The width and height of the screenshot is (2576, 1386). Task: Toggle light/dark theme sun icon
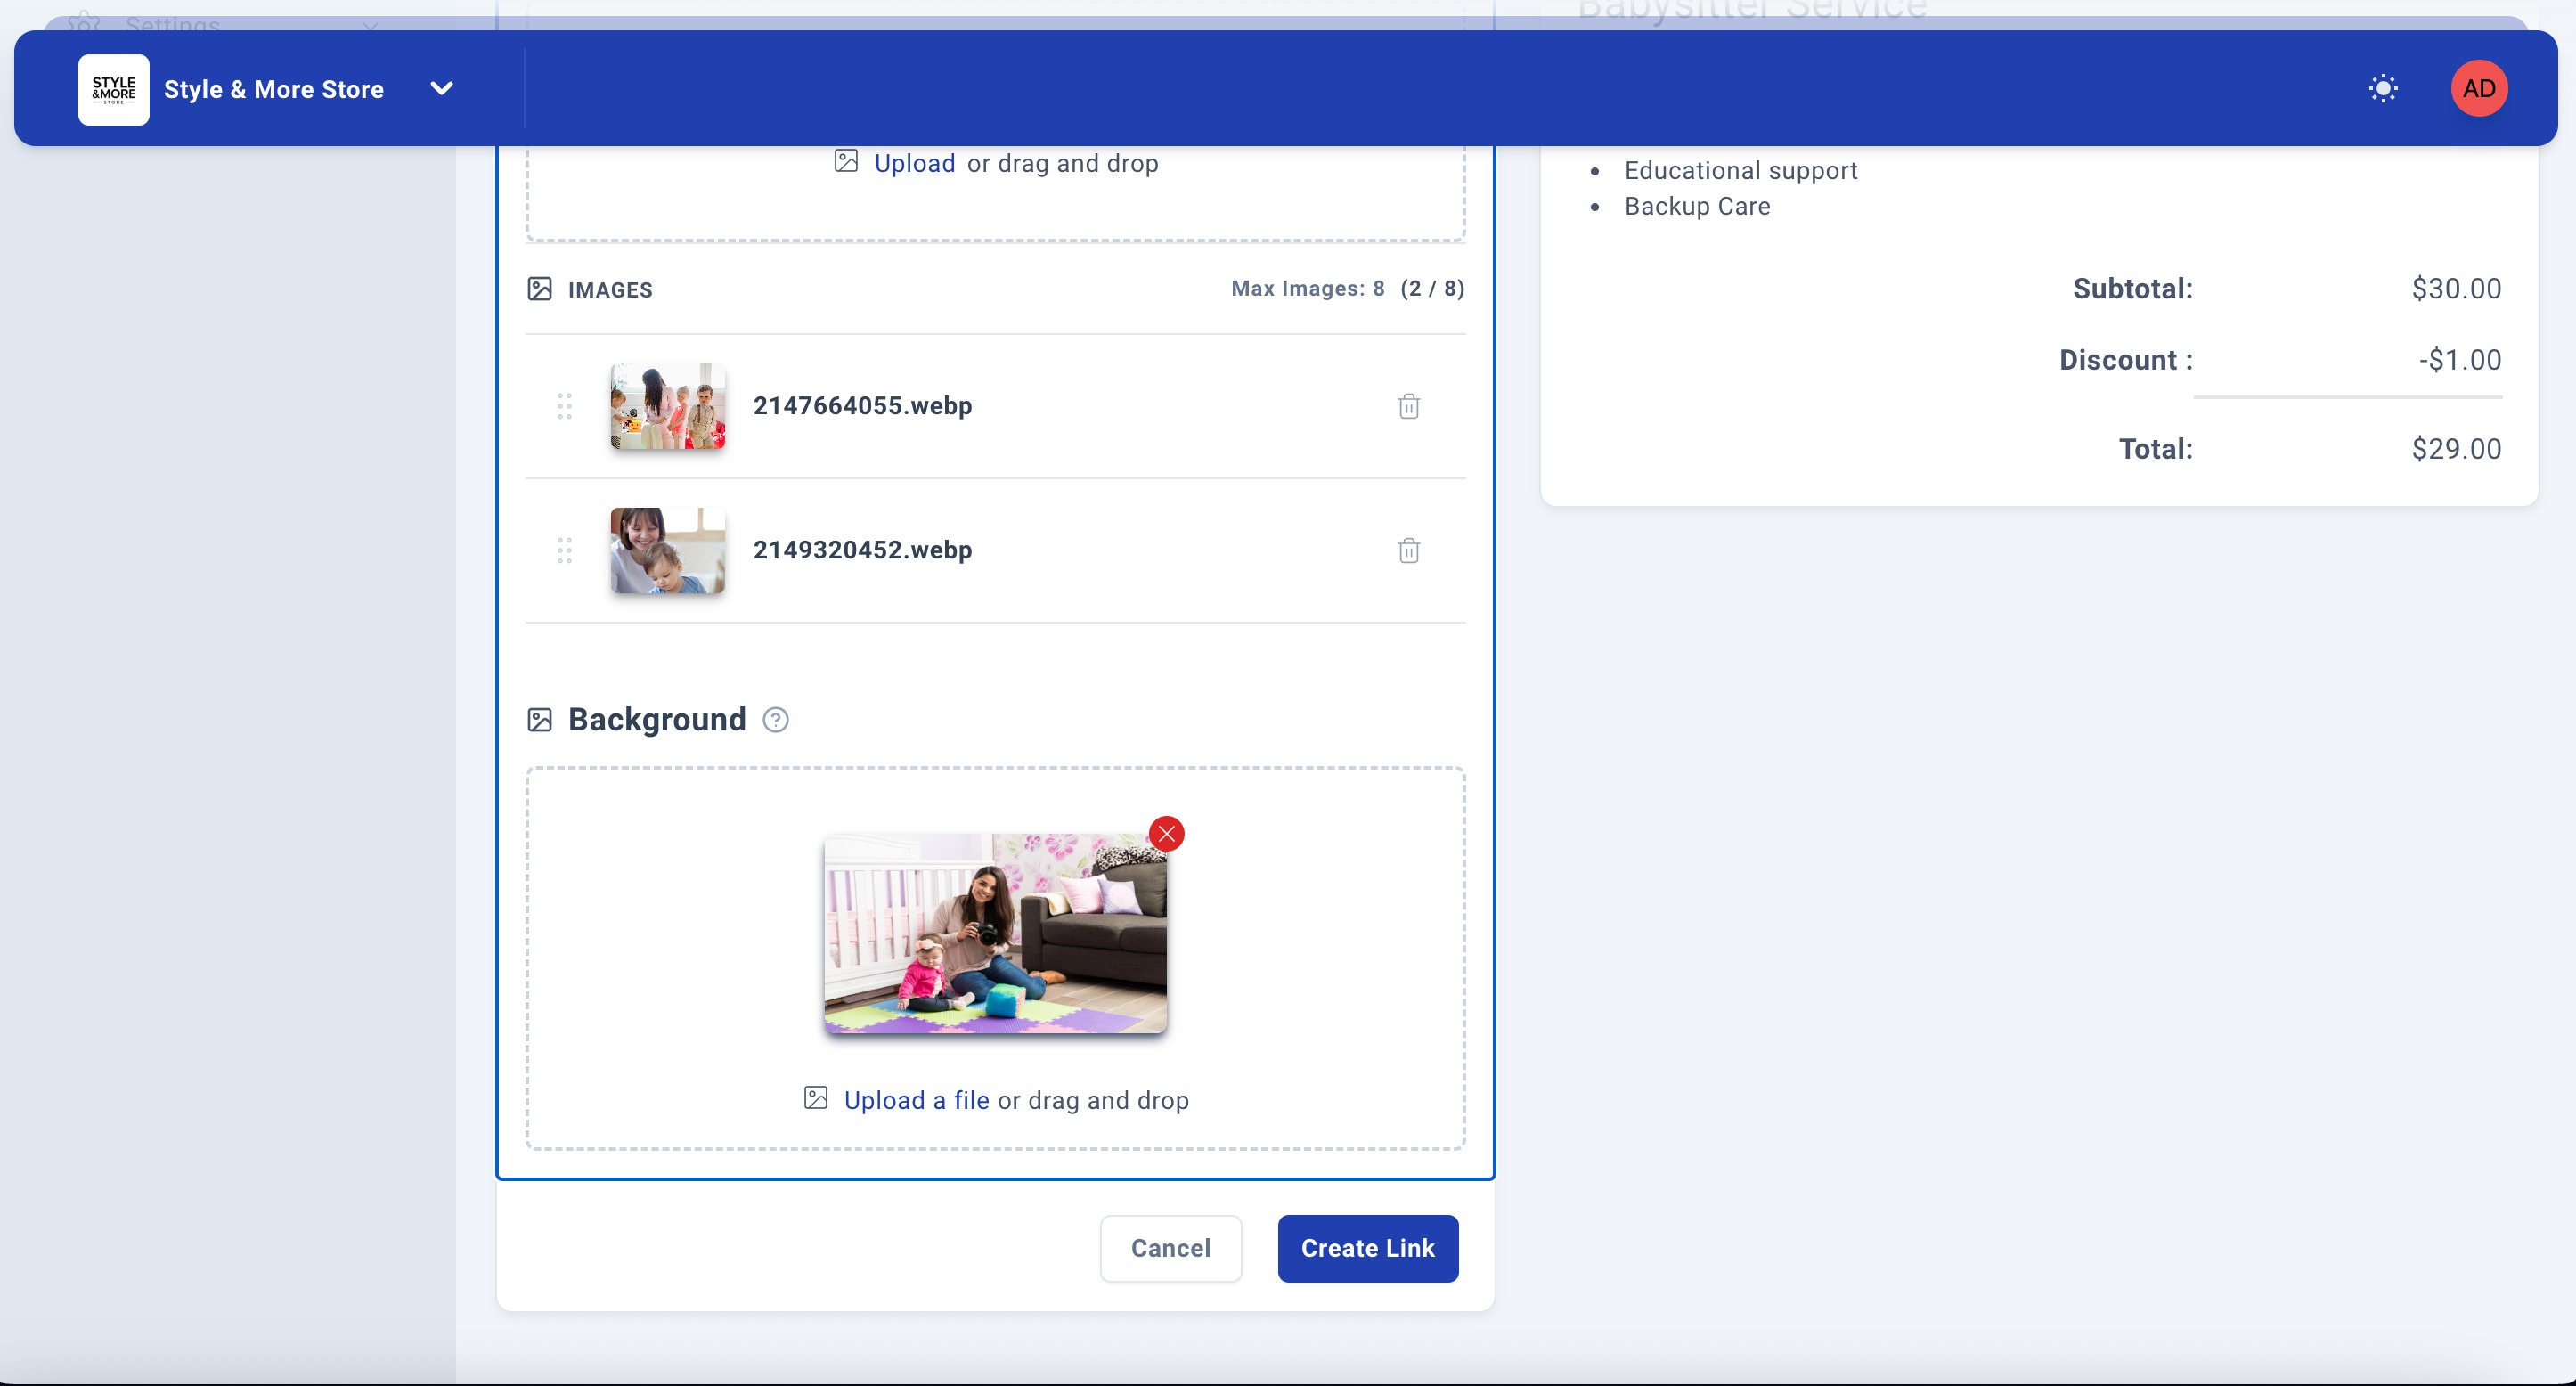pyautogui.click(x=2383, y=89)
